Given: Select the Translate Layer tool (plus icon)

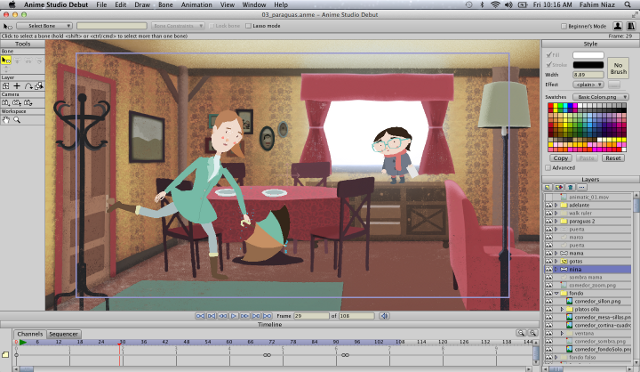Looking at the screenshot, I should 17,86.
